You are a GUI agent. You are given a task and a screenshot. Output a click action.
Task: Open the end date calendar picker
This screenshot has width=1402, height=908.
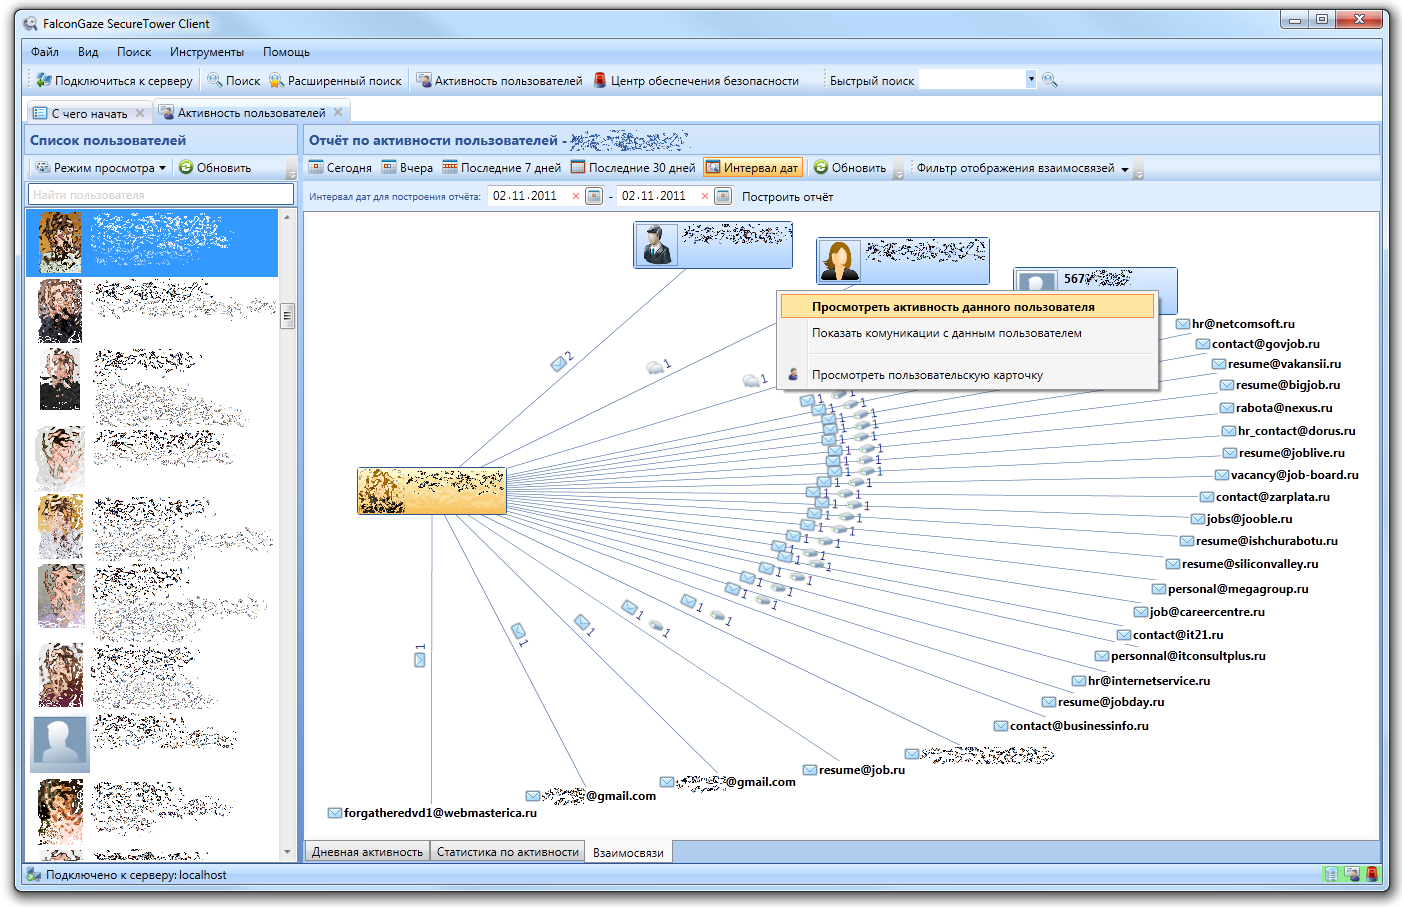pyautogui.click(x=723, y=196)
